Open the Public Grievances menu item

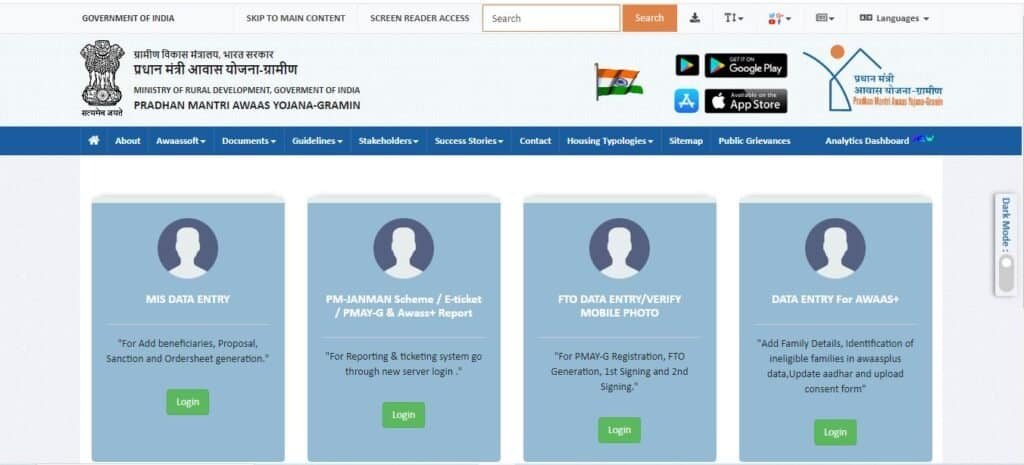(754, 141)
